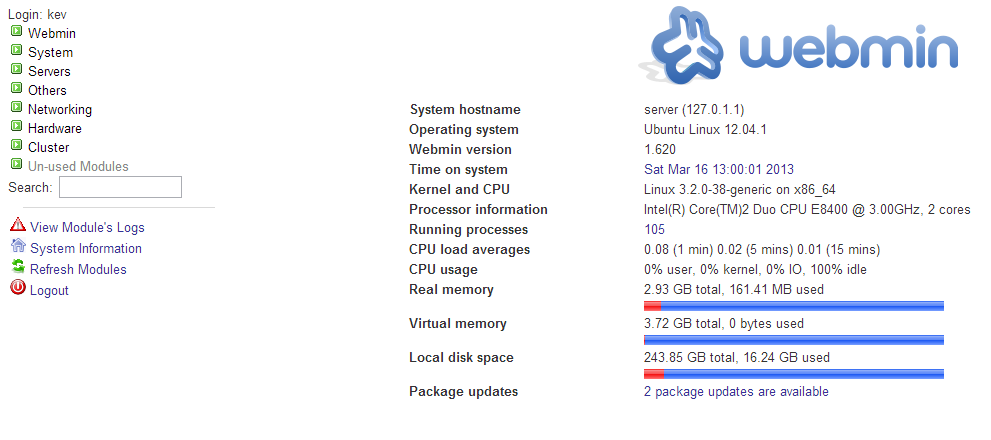Open the Un-used Modules section

(78, 166)
